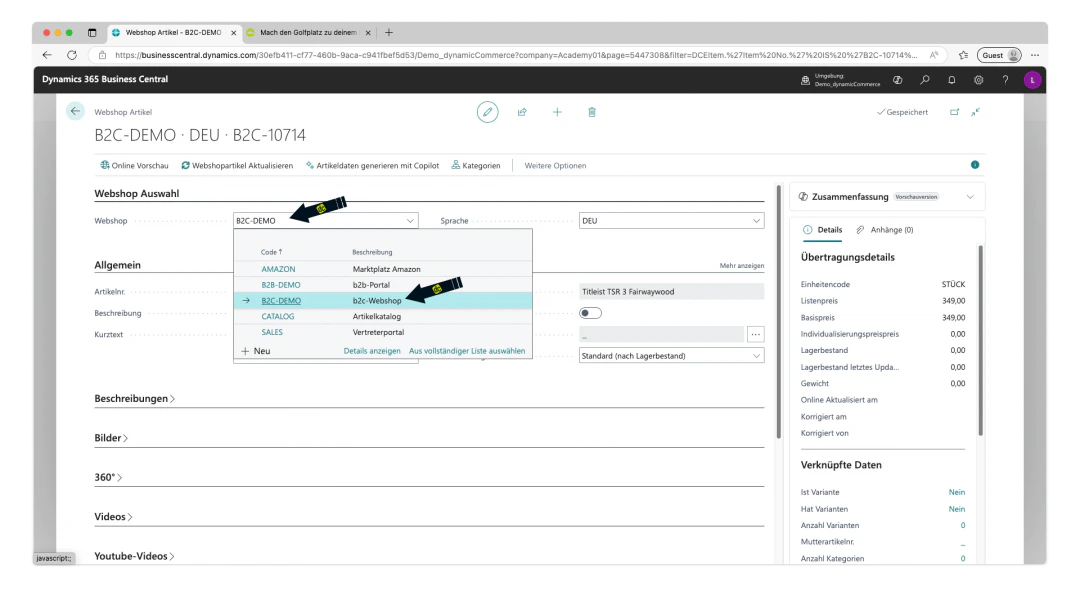1080x608 pixels.
Task: Click the collapse page arrows icon
Action: pyautogui.click(x=975, y=112)
